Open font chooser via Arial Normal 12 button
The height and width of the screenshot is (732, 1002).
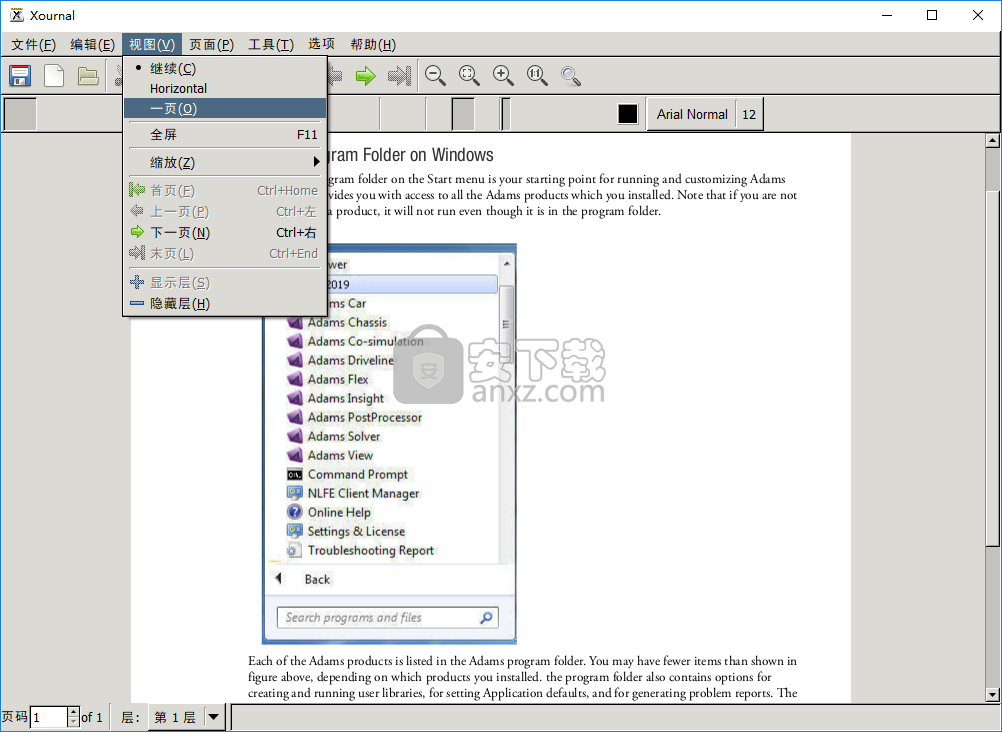(705, 114)
